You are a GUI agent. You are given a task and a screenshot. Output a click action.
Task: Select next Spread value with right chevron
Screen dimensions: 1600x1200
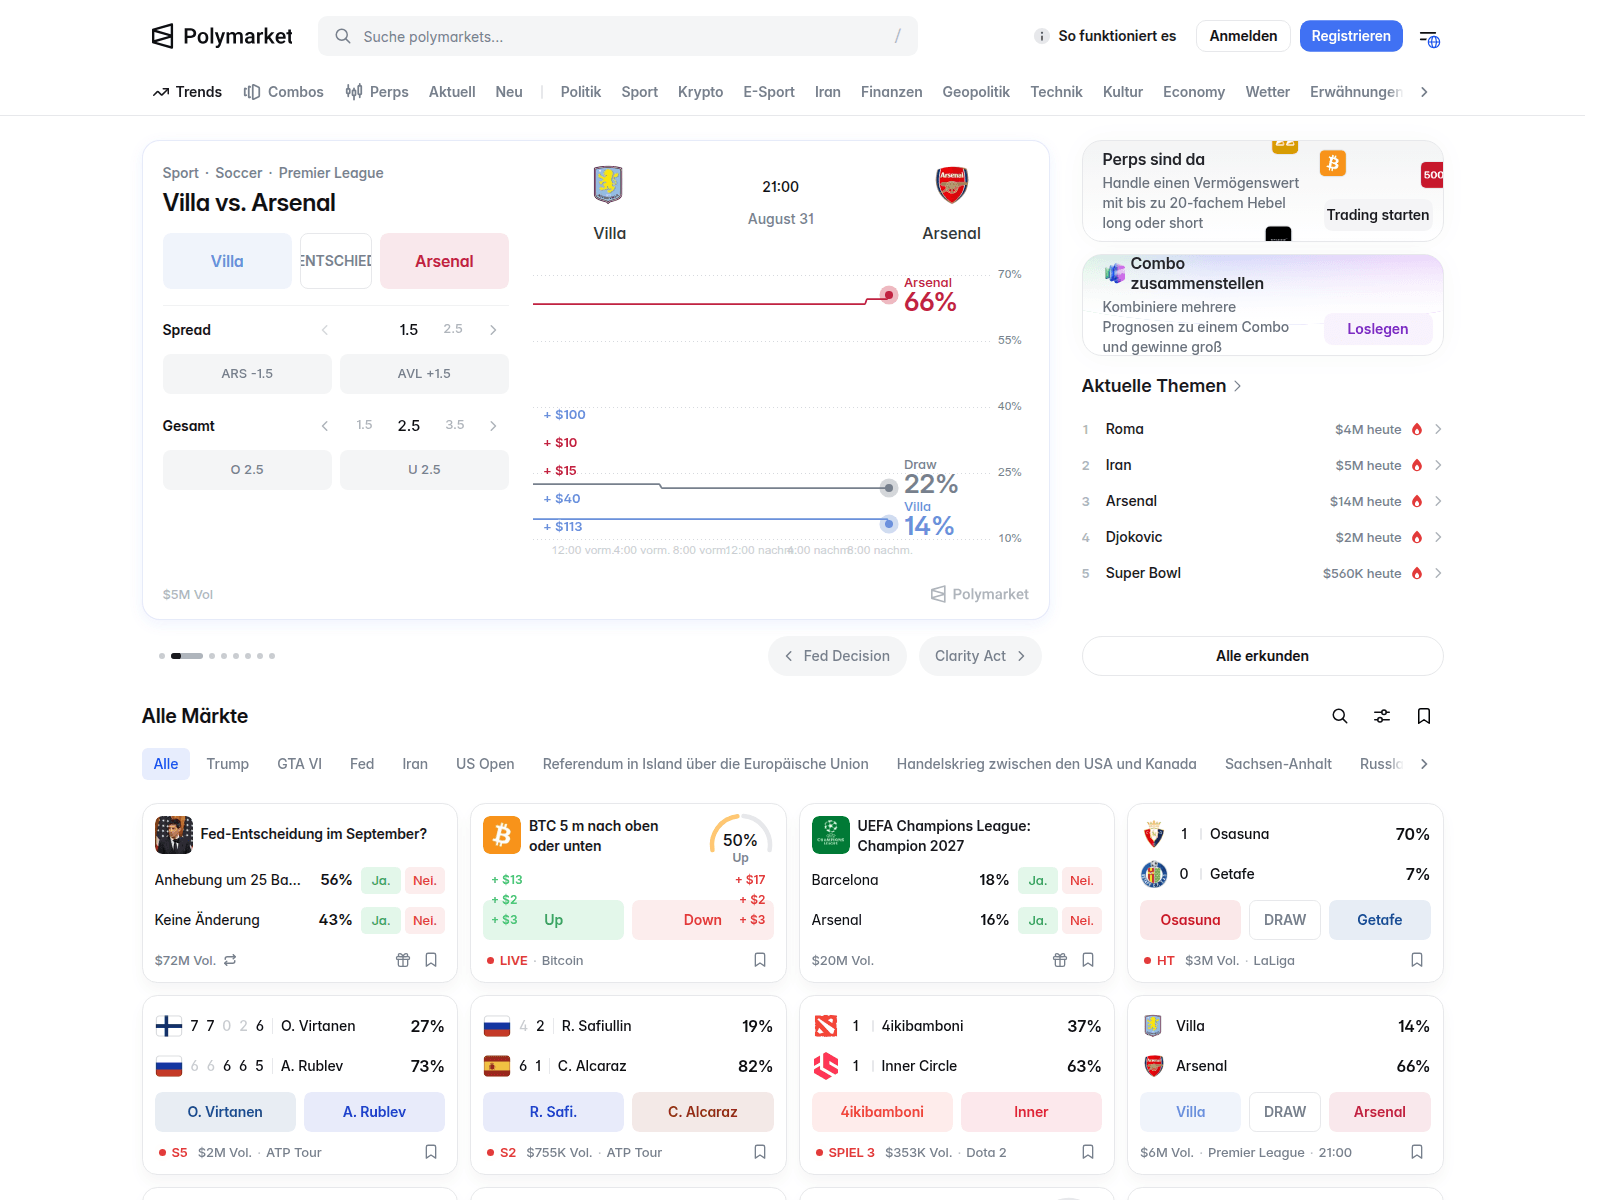[x=493, y=330]
